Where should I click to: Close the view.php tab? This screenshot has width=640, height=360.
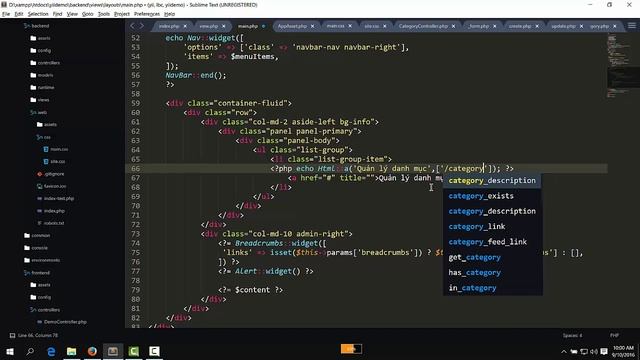click(224, 26)
